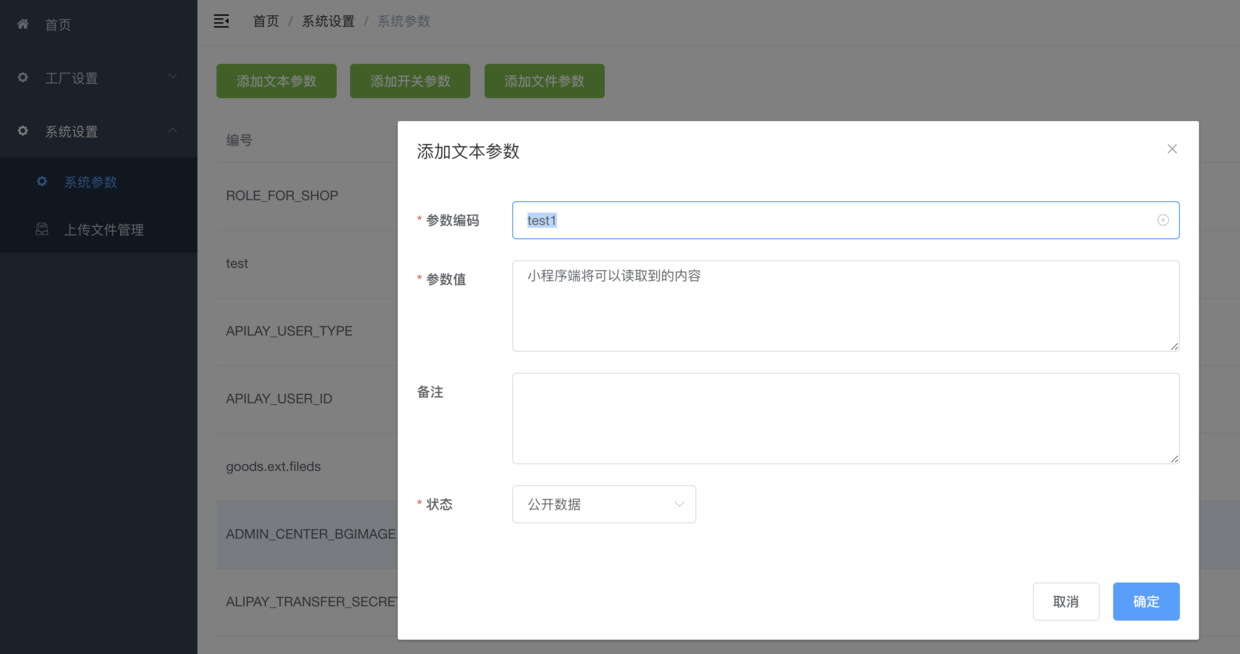Screen dimensions: 1240x654
Task: Click into the 备注 textarea
Action: (x=846, y=418)
